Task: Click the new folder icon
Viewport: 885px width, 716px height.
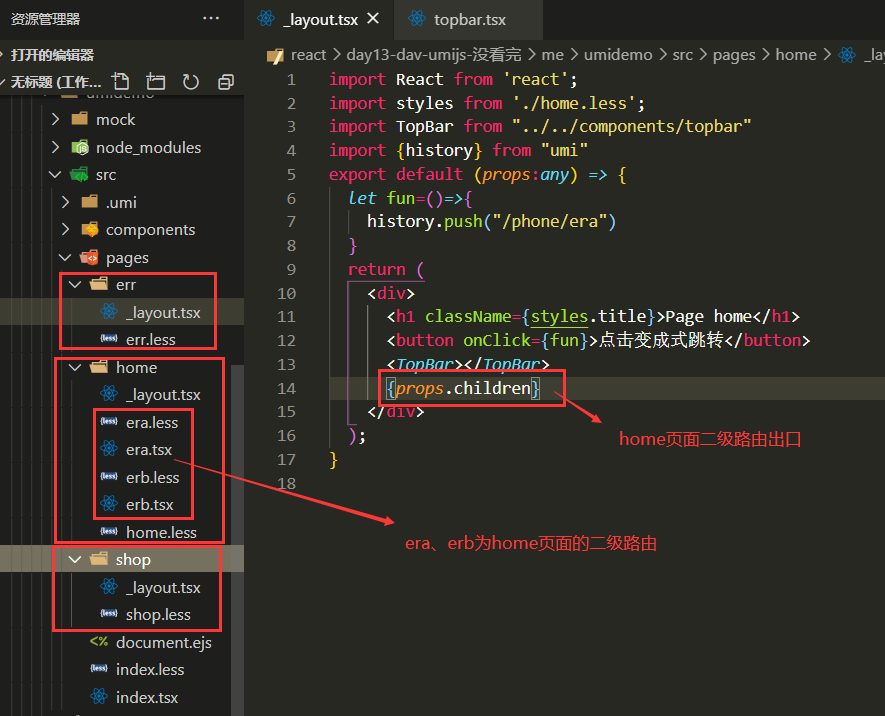Action: tap(155, 82)
